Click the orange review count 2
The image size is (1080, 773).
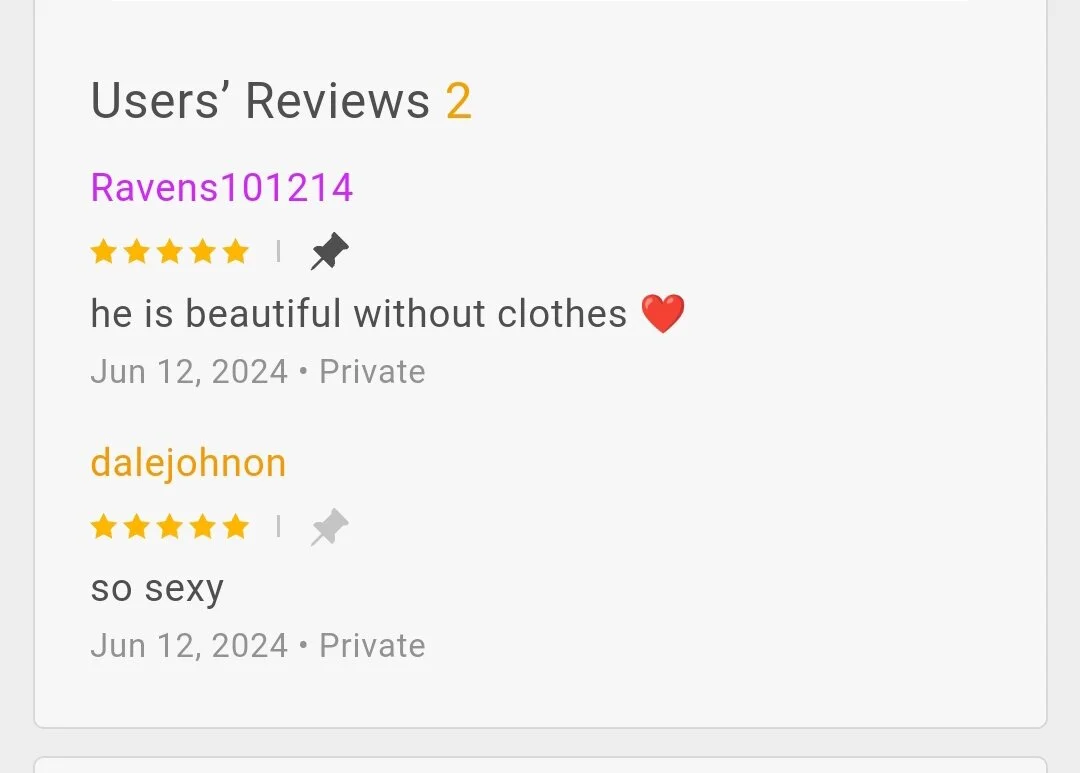[459, 101]
